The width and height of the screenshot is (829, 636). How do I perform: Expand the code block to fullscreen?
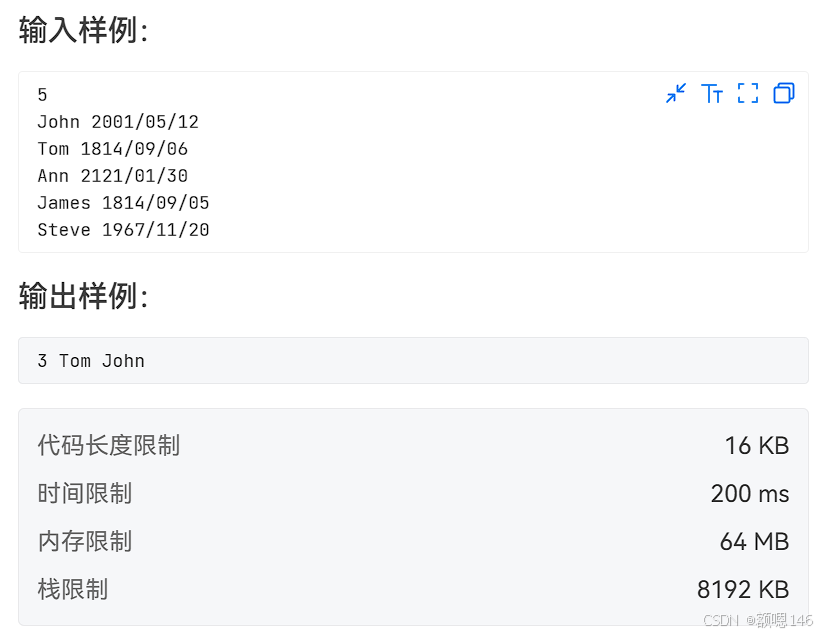coord(747,93)
